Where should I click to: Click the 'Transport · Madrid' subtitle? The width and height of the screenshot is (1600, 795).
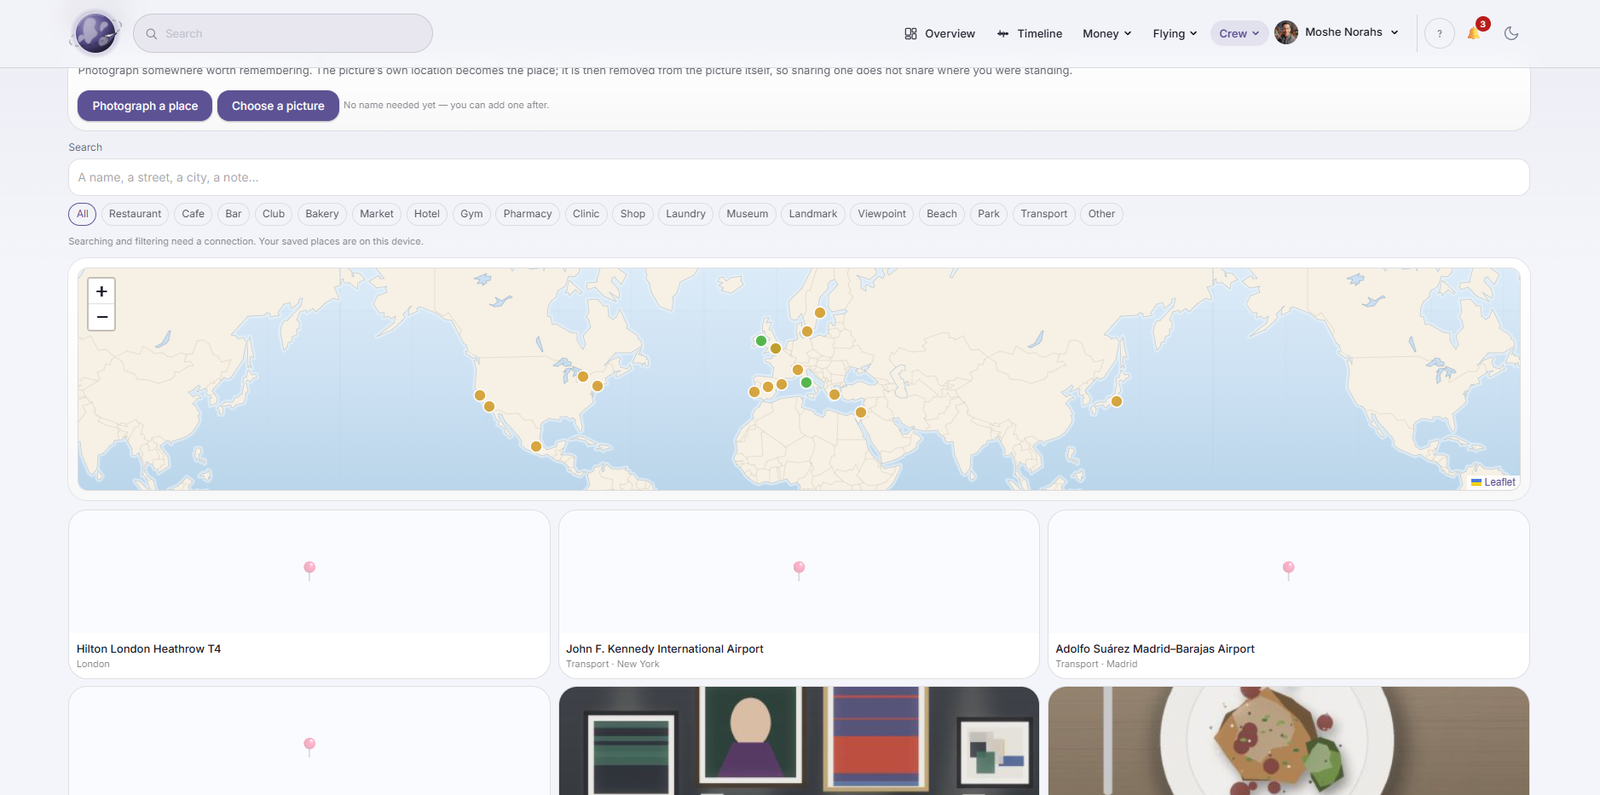[x=1097, y=664]
